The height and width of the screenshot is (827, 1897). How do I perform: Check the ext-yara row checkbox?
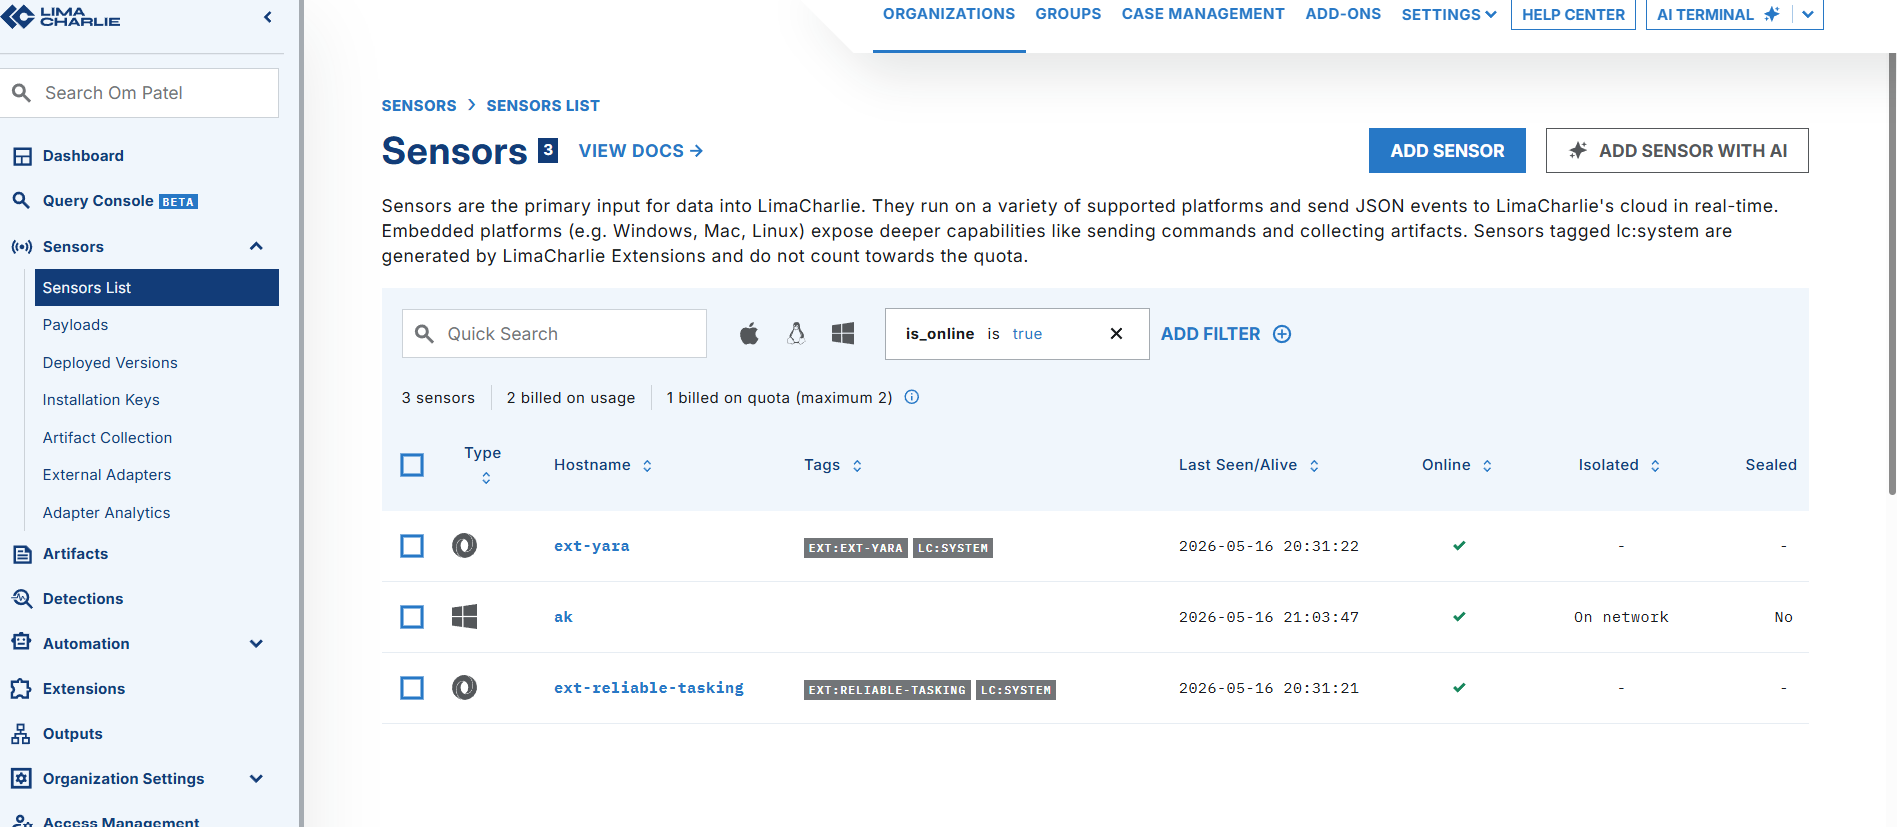point(412,546)
